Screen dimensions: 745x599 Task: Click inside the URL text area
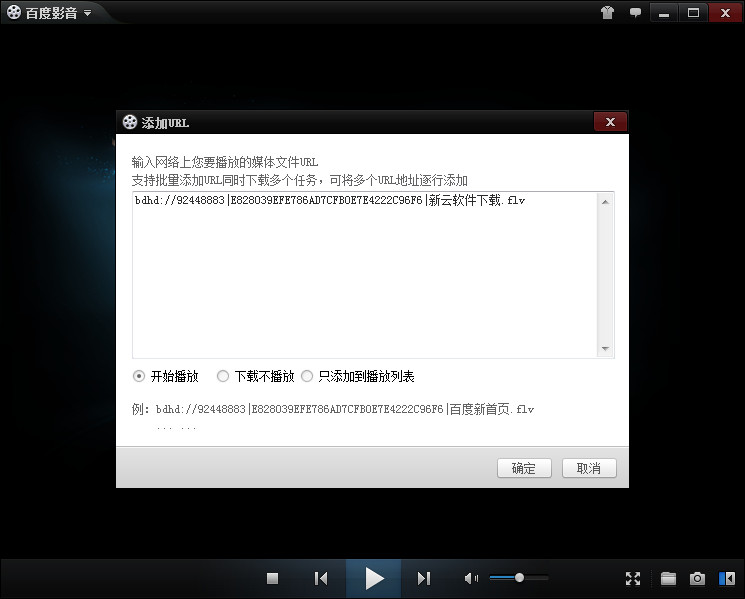(x=365, y=275)
